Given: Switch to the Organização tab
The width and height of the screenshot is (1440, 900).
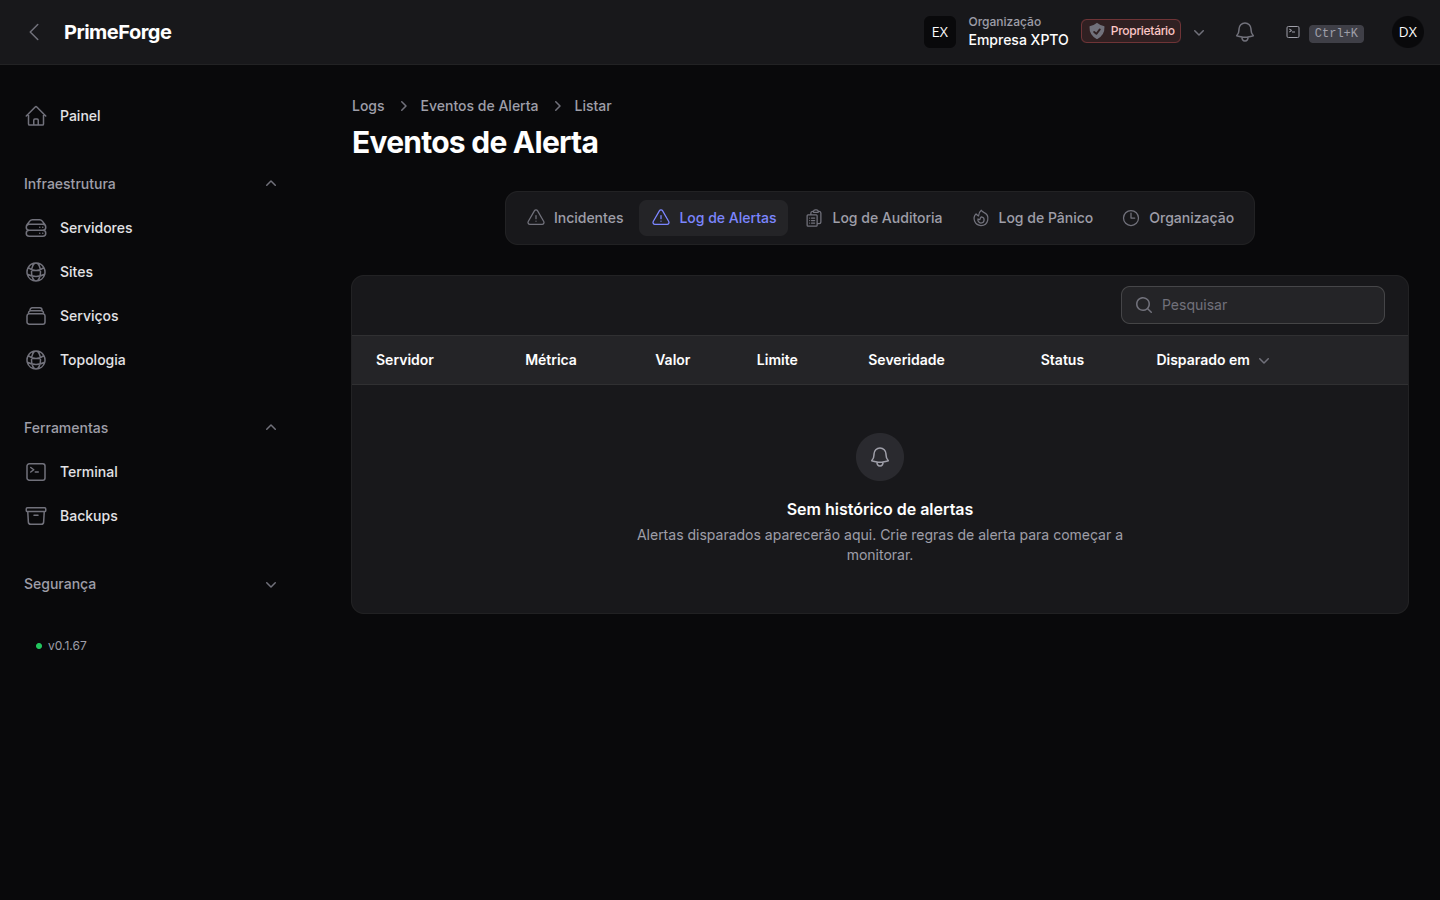Looking at the screenshot, I should (1178, 218).
